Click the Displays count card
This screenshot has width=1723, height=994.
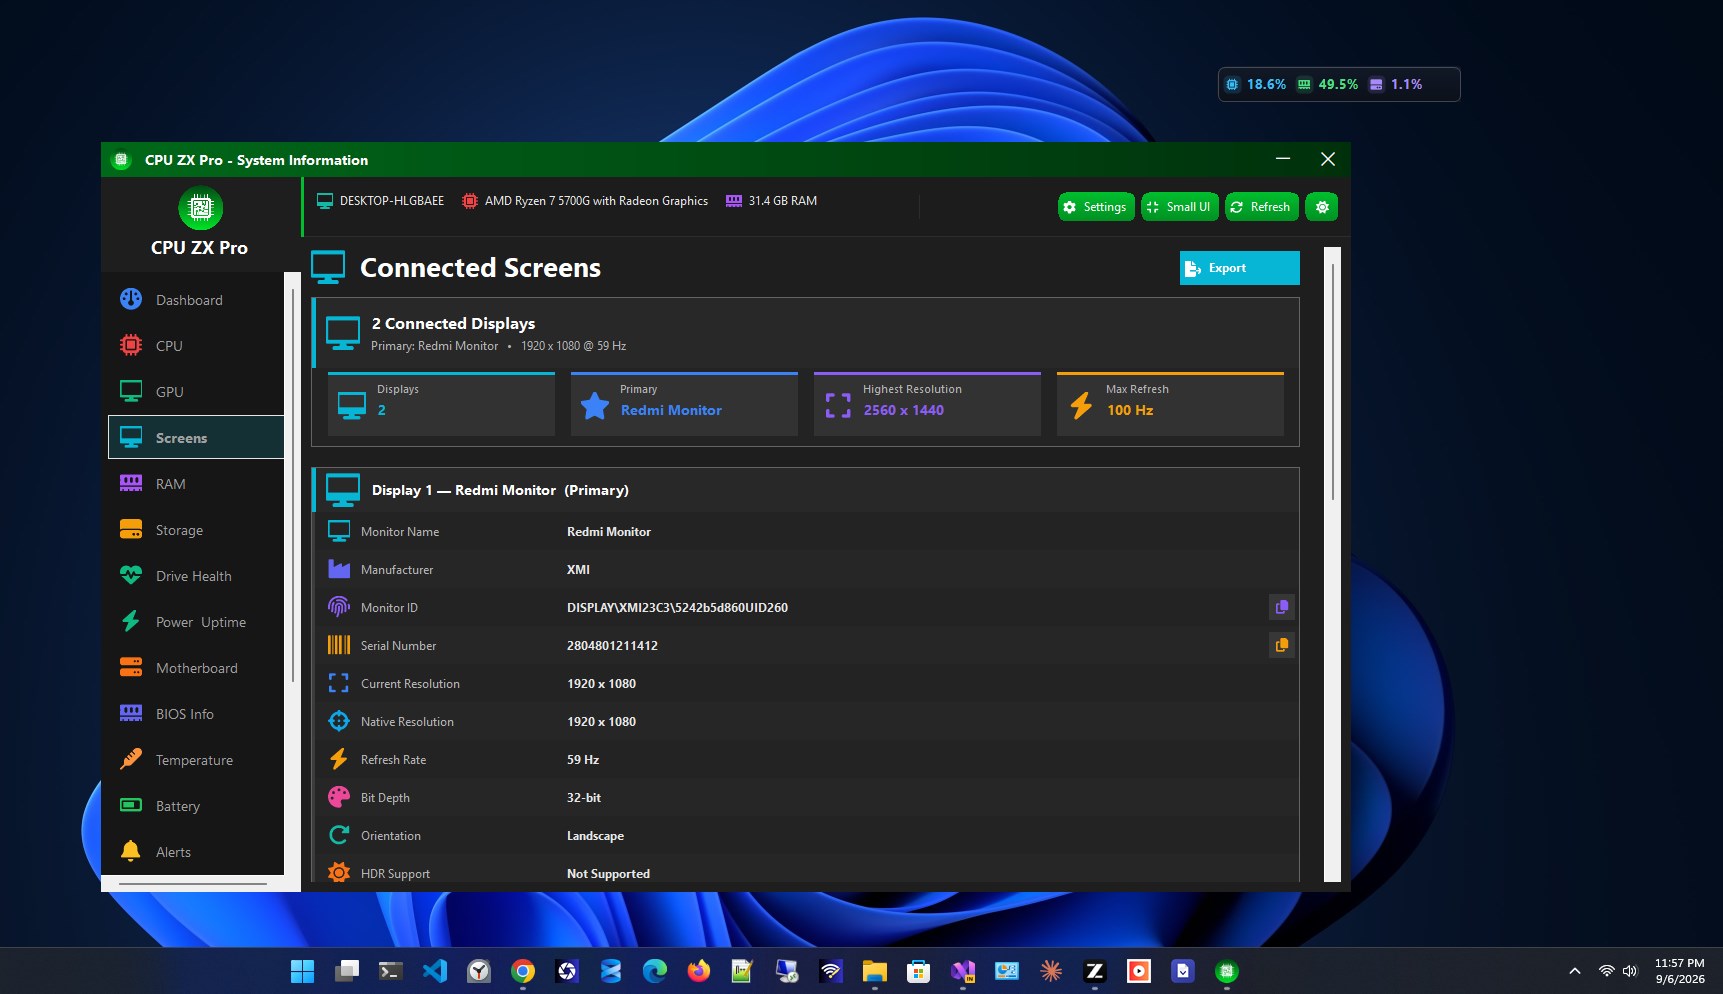pyautogui.click(x=441, y=404)
